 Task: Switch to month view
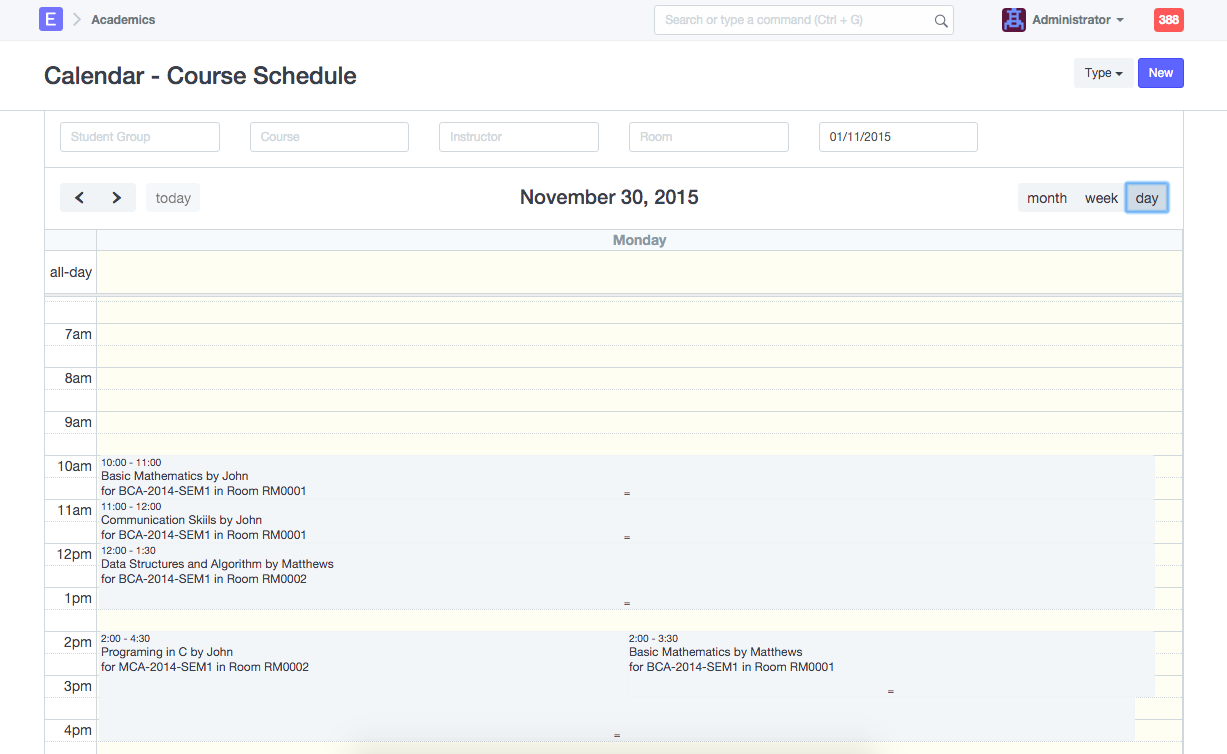coord(1046,198)
